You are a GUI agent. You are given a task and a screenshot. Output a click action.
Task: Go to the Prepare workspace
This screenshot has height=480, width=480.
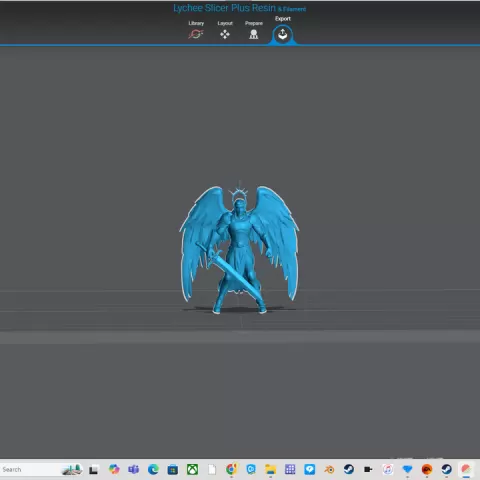pyautogui.click(x=254, y=34)
